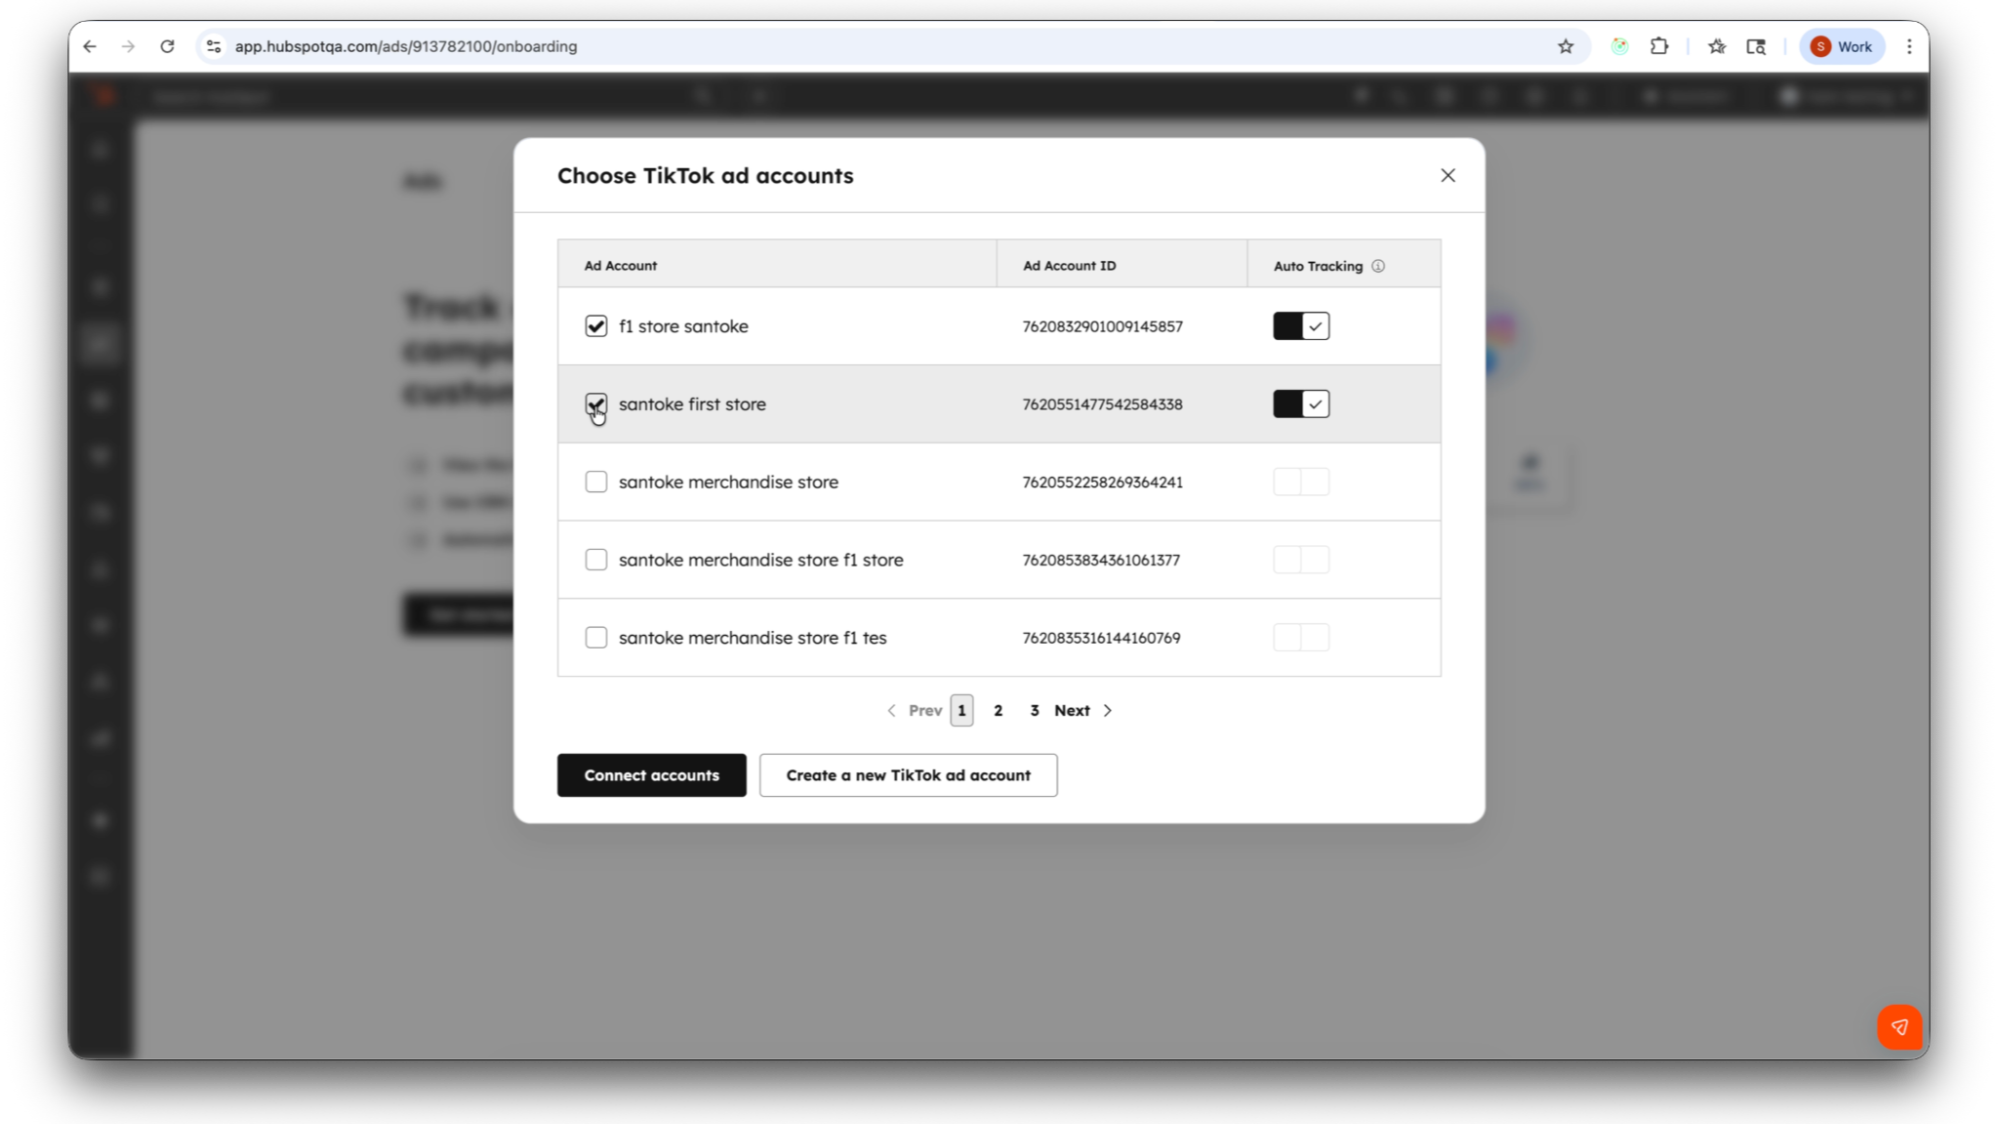This screenshot has width=1999, height=1124.
Task: Select account ID 7620832901009145857
Action: coord(1102,327)
